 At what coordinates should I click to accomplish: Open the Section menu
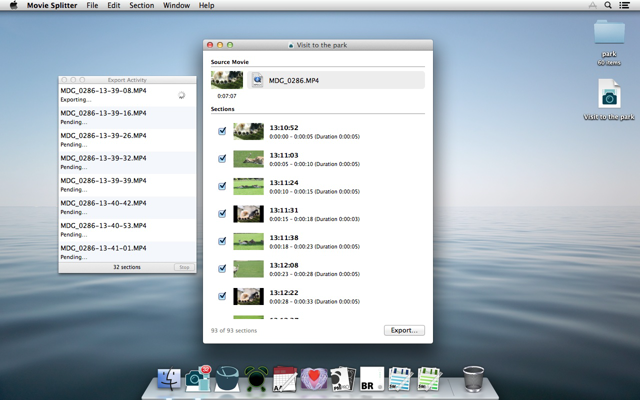point(142,5)
